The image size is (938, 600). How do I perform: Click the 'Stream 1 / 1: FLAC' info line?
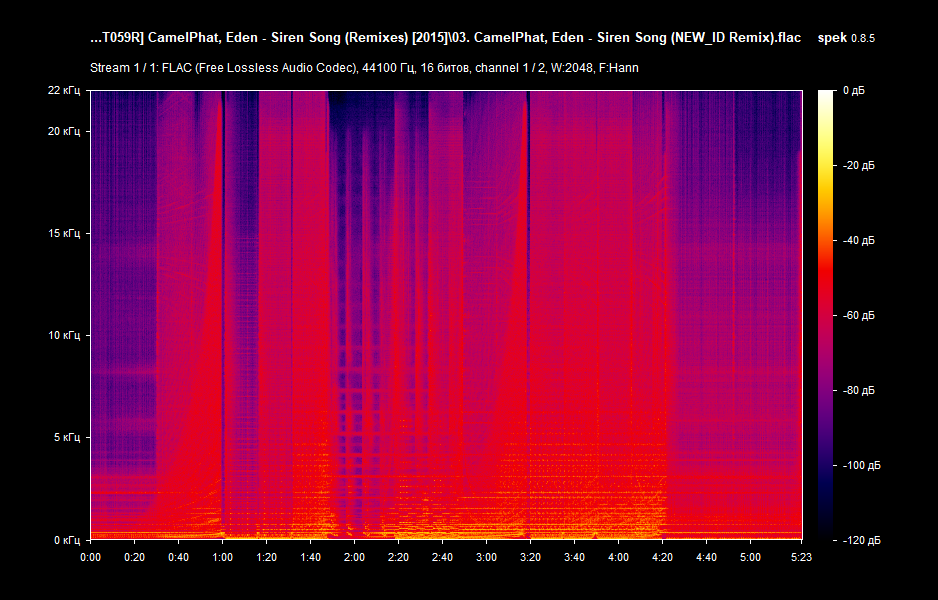pyautogui.click(x=364, y=68)
